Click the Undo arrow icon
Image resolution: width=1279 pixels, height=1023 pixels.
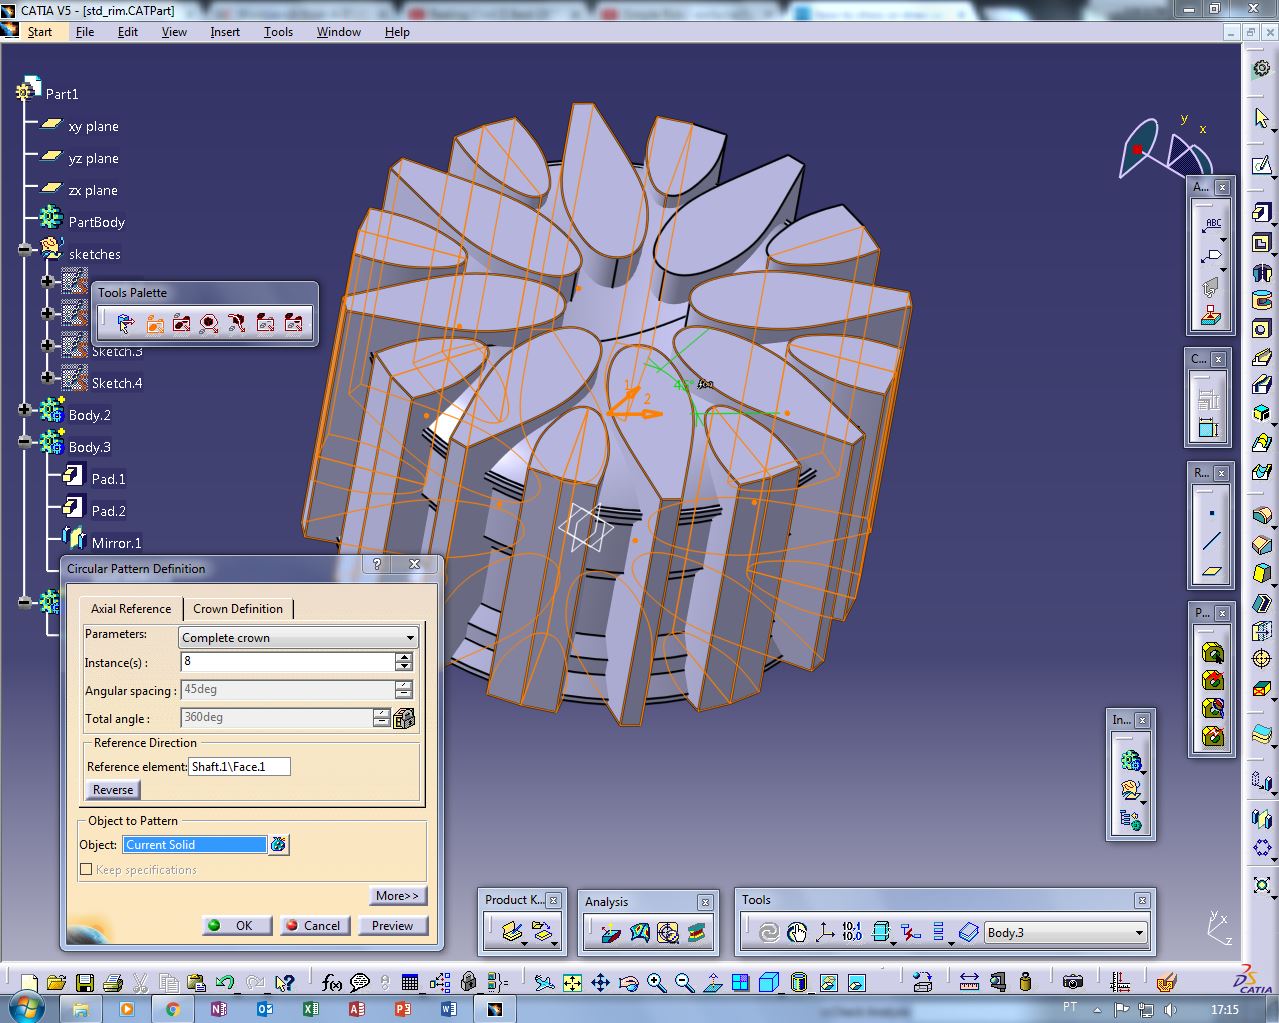pos(225,983)
